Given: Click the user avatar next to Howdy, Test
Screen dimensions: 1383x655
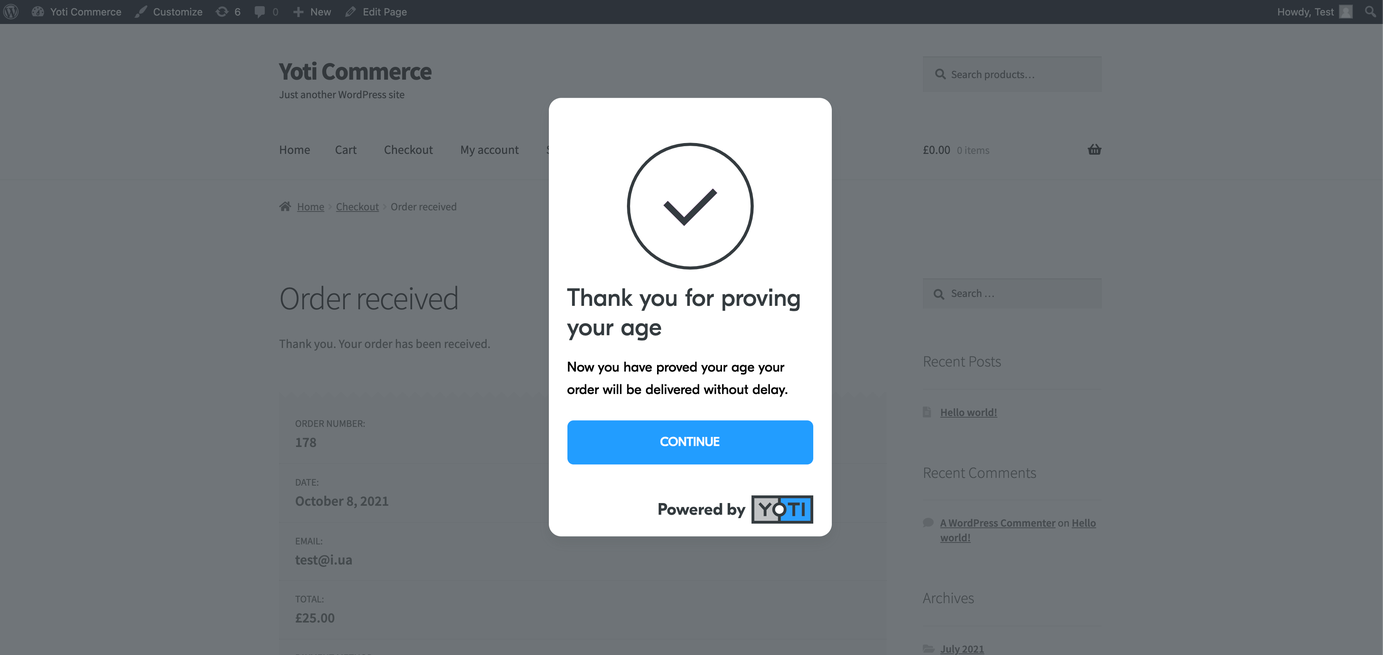Looking at the screenshot, I should [1346, 12].
